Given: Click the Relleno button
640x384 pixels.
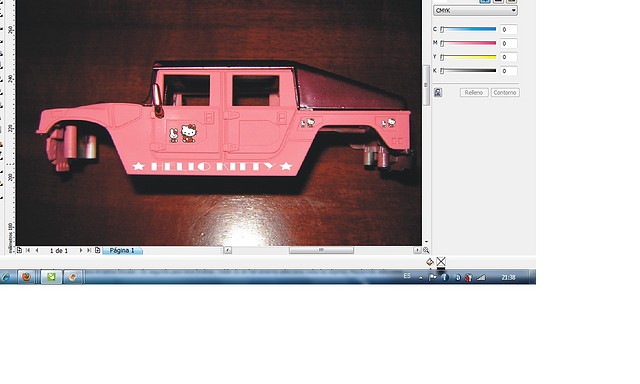Looking at the screenshot, I should point(474,93).
